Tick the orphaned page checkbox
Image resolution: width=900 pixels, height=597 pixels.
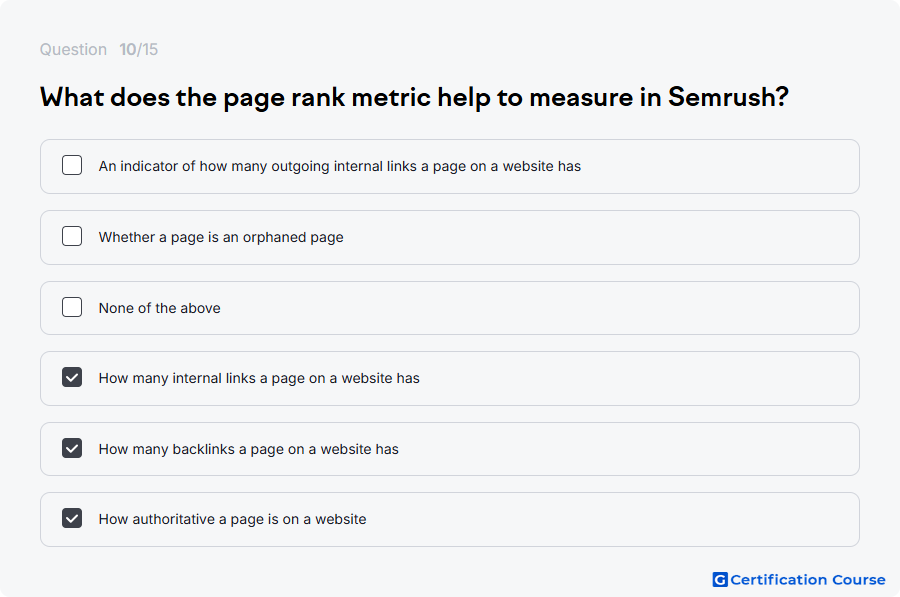(x=72, y=236)
